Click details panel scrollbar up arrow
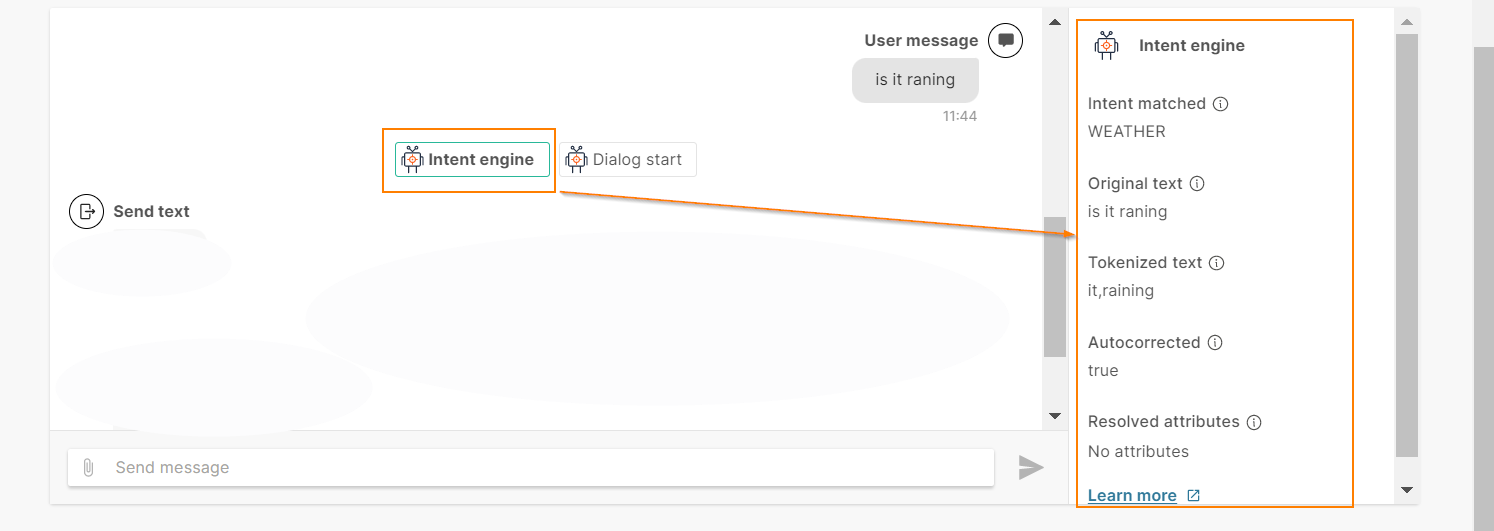The height and width of the screenshot is (531, 1494). pyautogui.click(x=1407, y=21)
